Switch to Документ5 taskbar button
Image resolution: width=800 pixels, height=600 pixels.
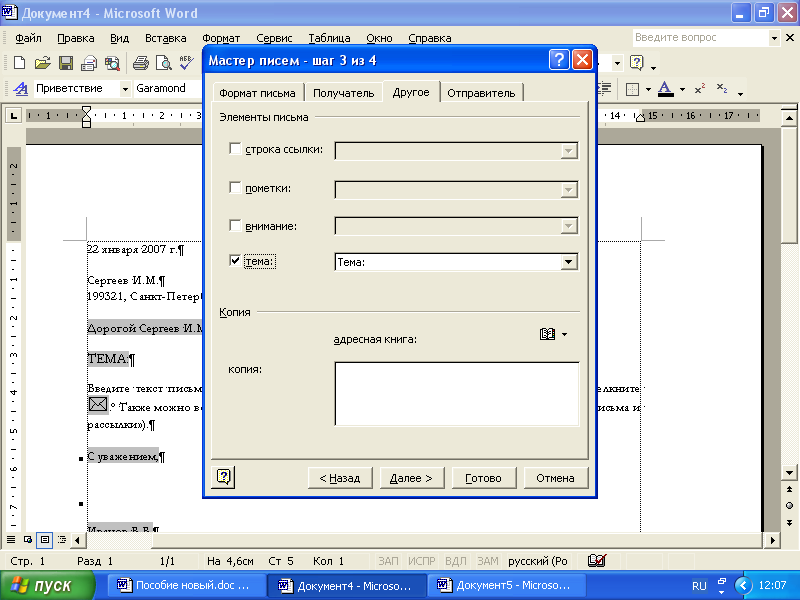pos(505,585)
